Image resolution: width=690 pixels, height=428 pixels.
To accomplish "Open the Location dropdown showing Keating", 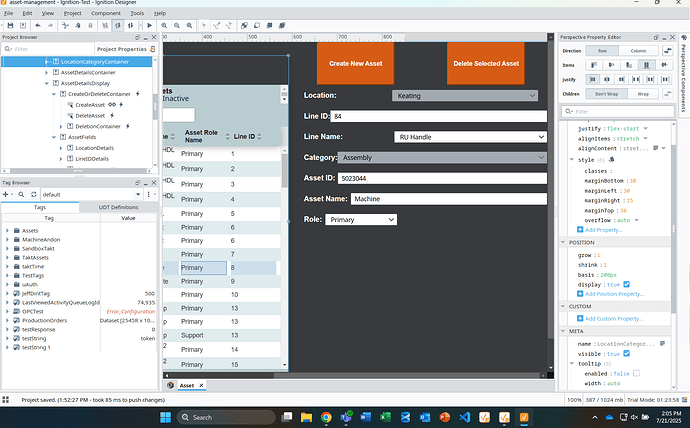I will [x=465, y=95].
